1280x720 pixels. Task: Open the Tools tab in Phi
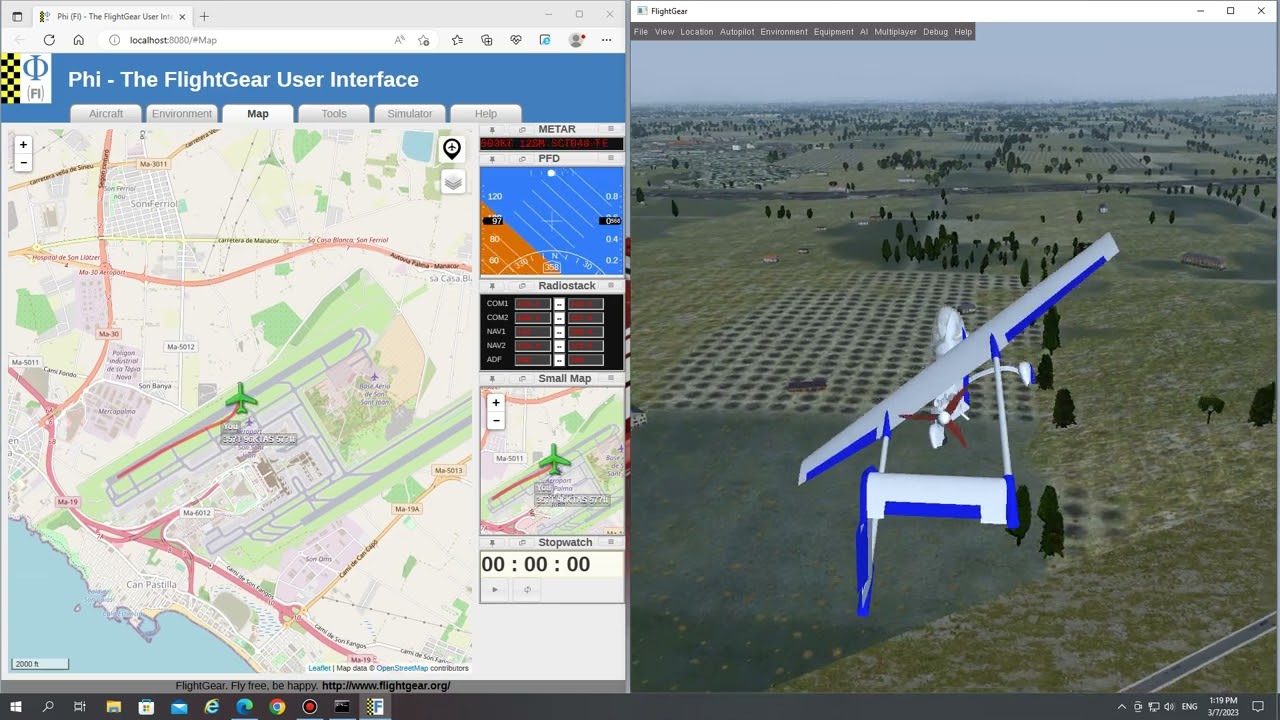334,113
